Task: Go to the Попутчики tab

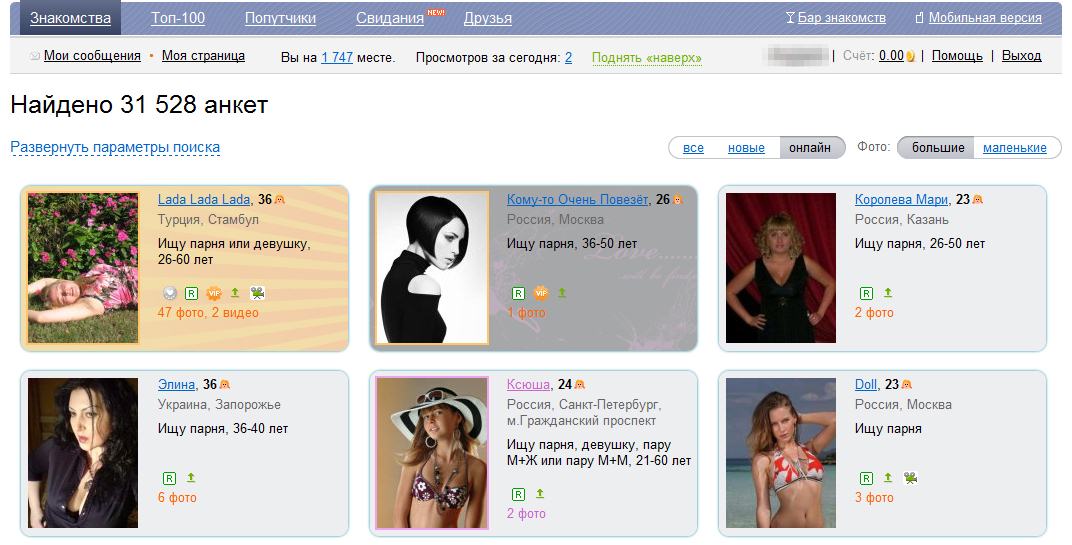Action: click(280, 18)
